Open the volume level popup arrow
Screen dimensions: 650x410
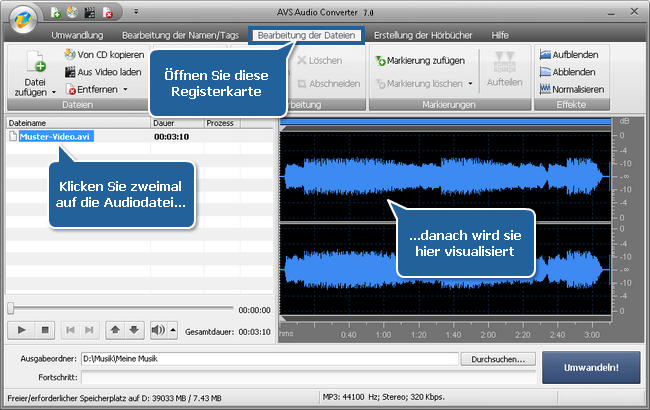pyautogui.click(x=173, y=330)
